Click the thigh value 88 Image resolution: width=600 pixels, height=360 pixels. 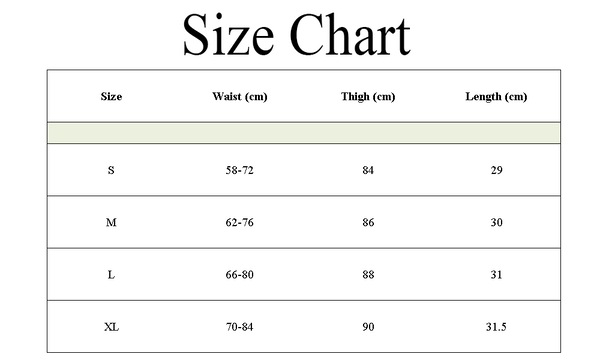point(368,275)
